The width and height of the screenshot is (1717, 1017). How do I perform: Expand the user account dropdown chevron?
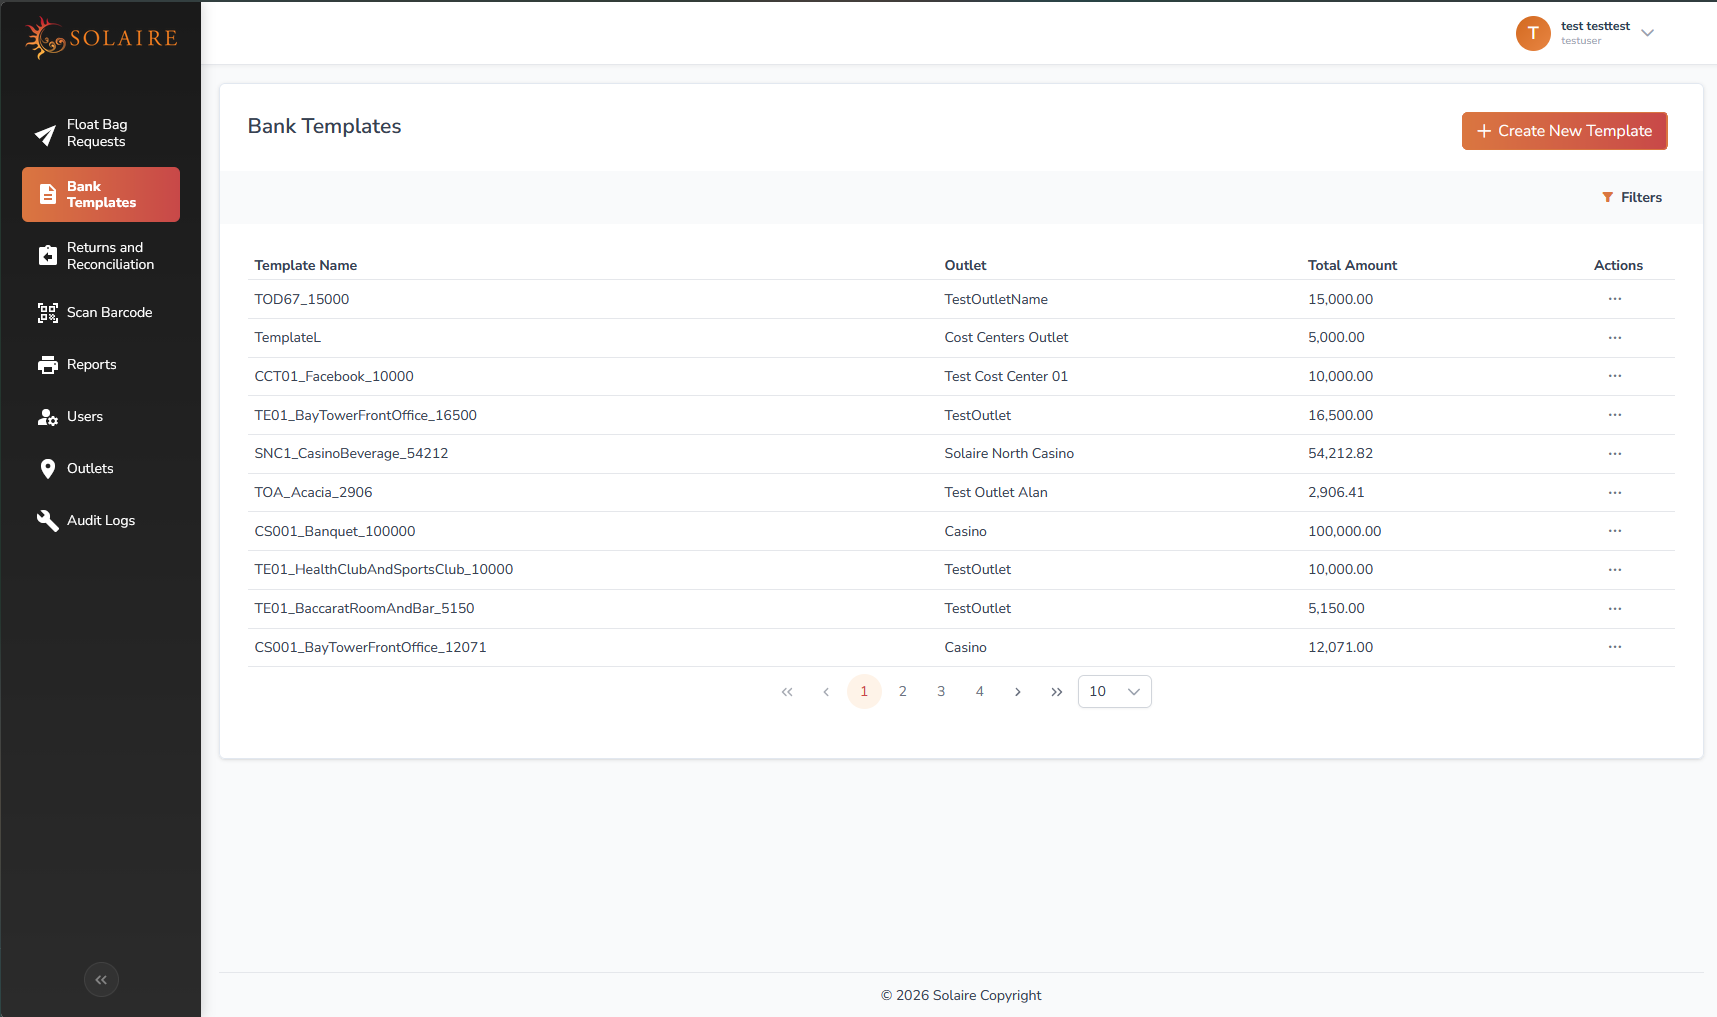point(1648,33)
